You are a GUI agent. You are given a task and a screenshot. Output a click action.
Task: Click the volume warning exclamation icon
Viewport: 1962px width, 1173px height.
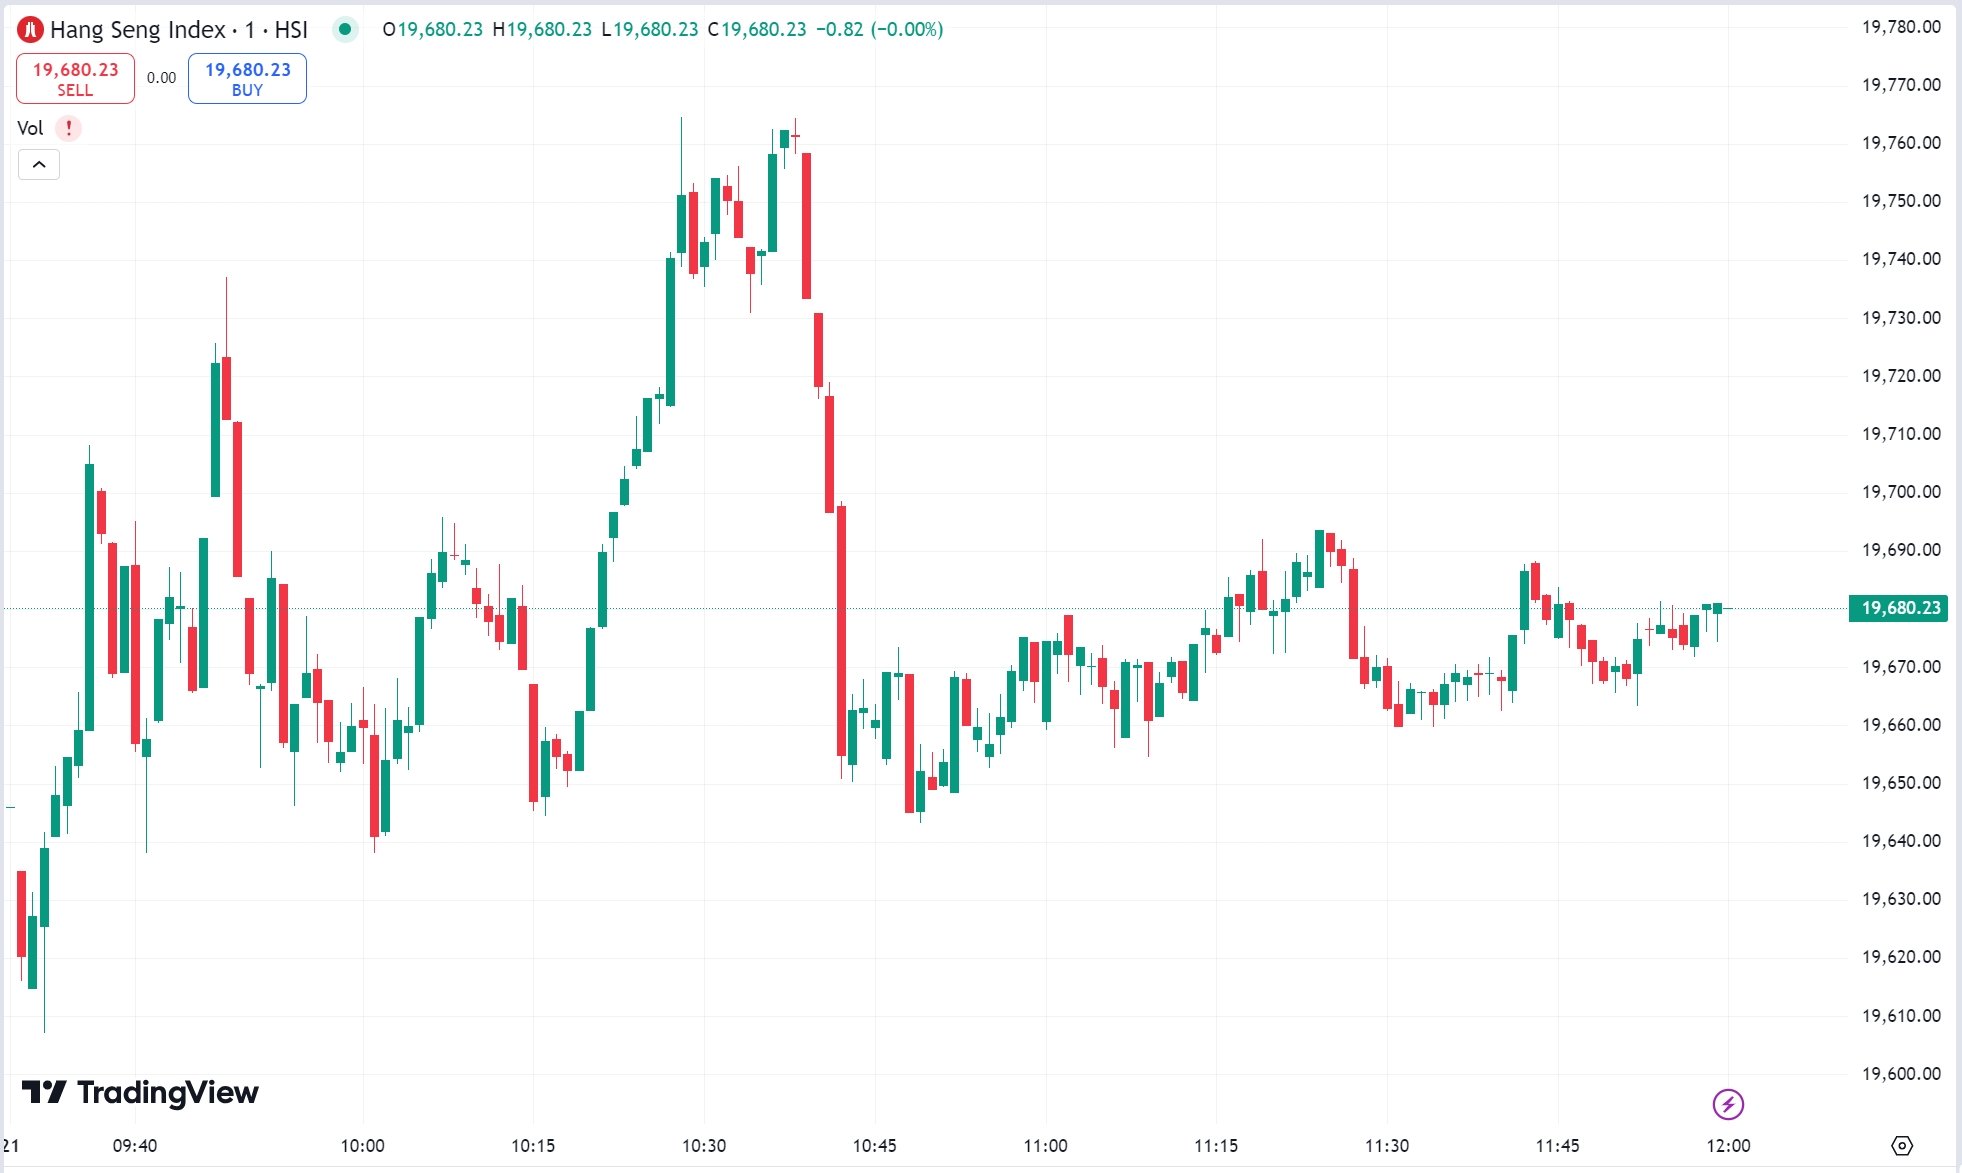(x=68, y=128)
